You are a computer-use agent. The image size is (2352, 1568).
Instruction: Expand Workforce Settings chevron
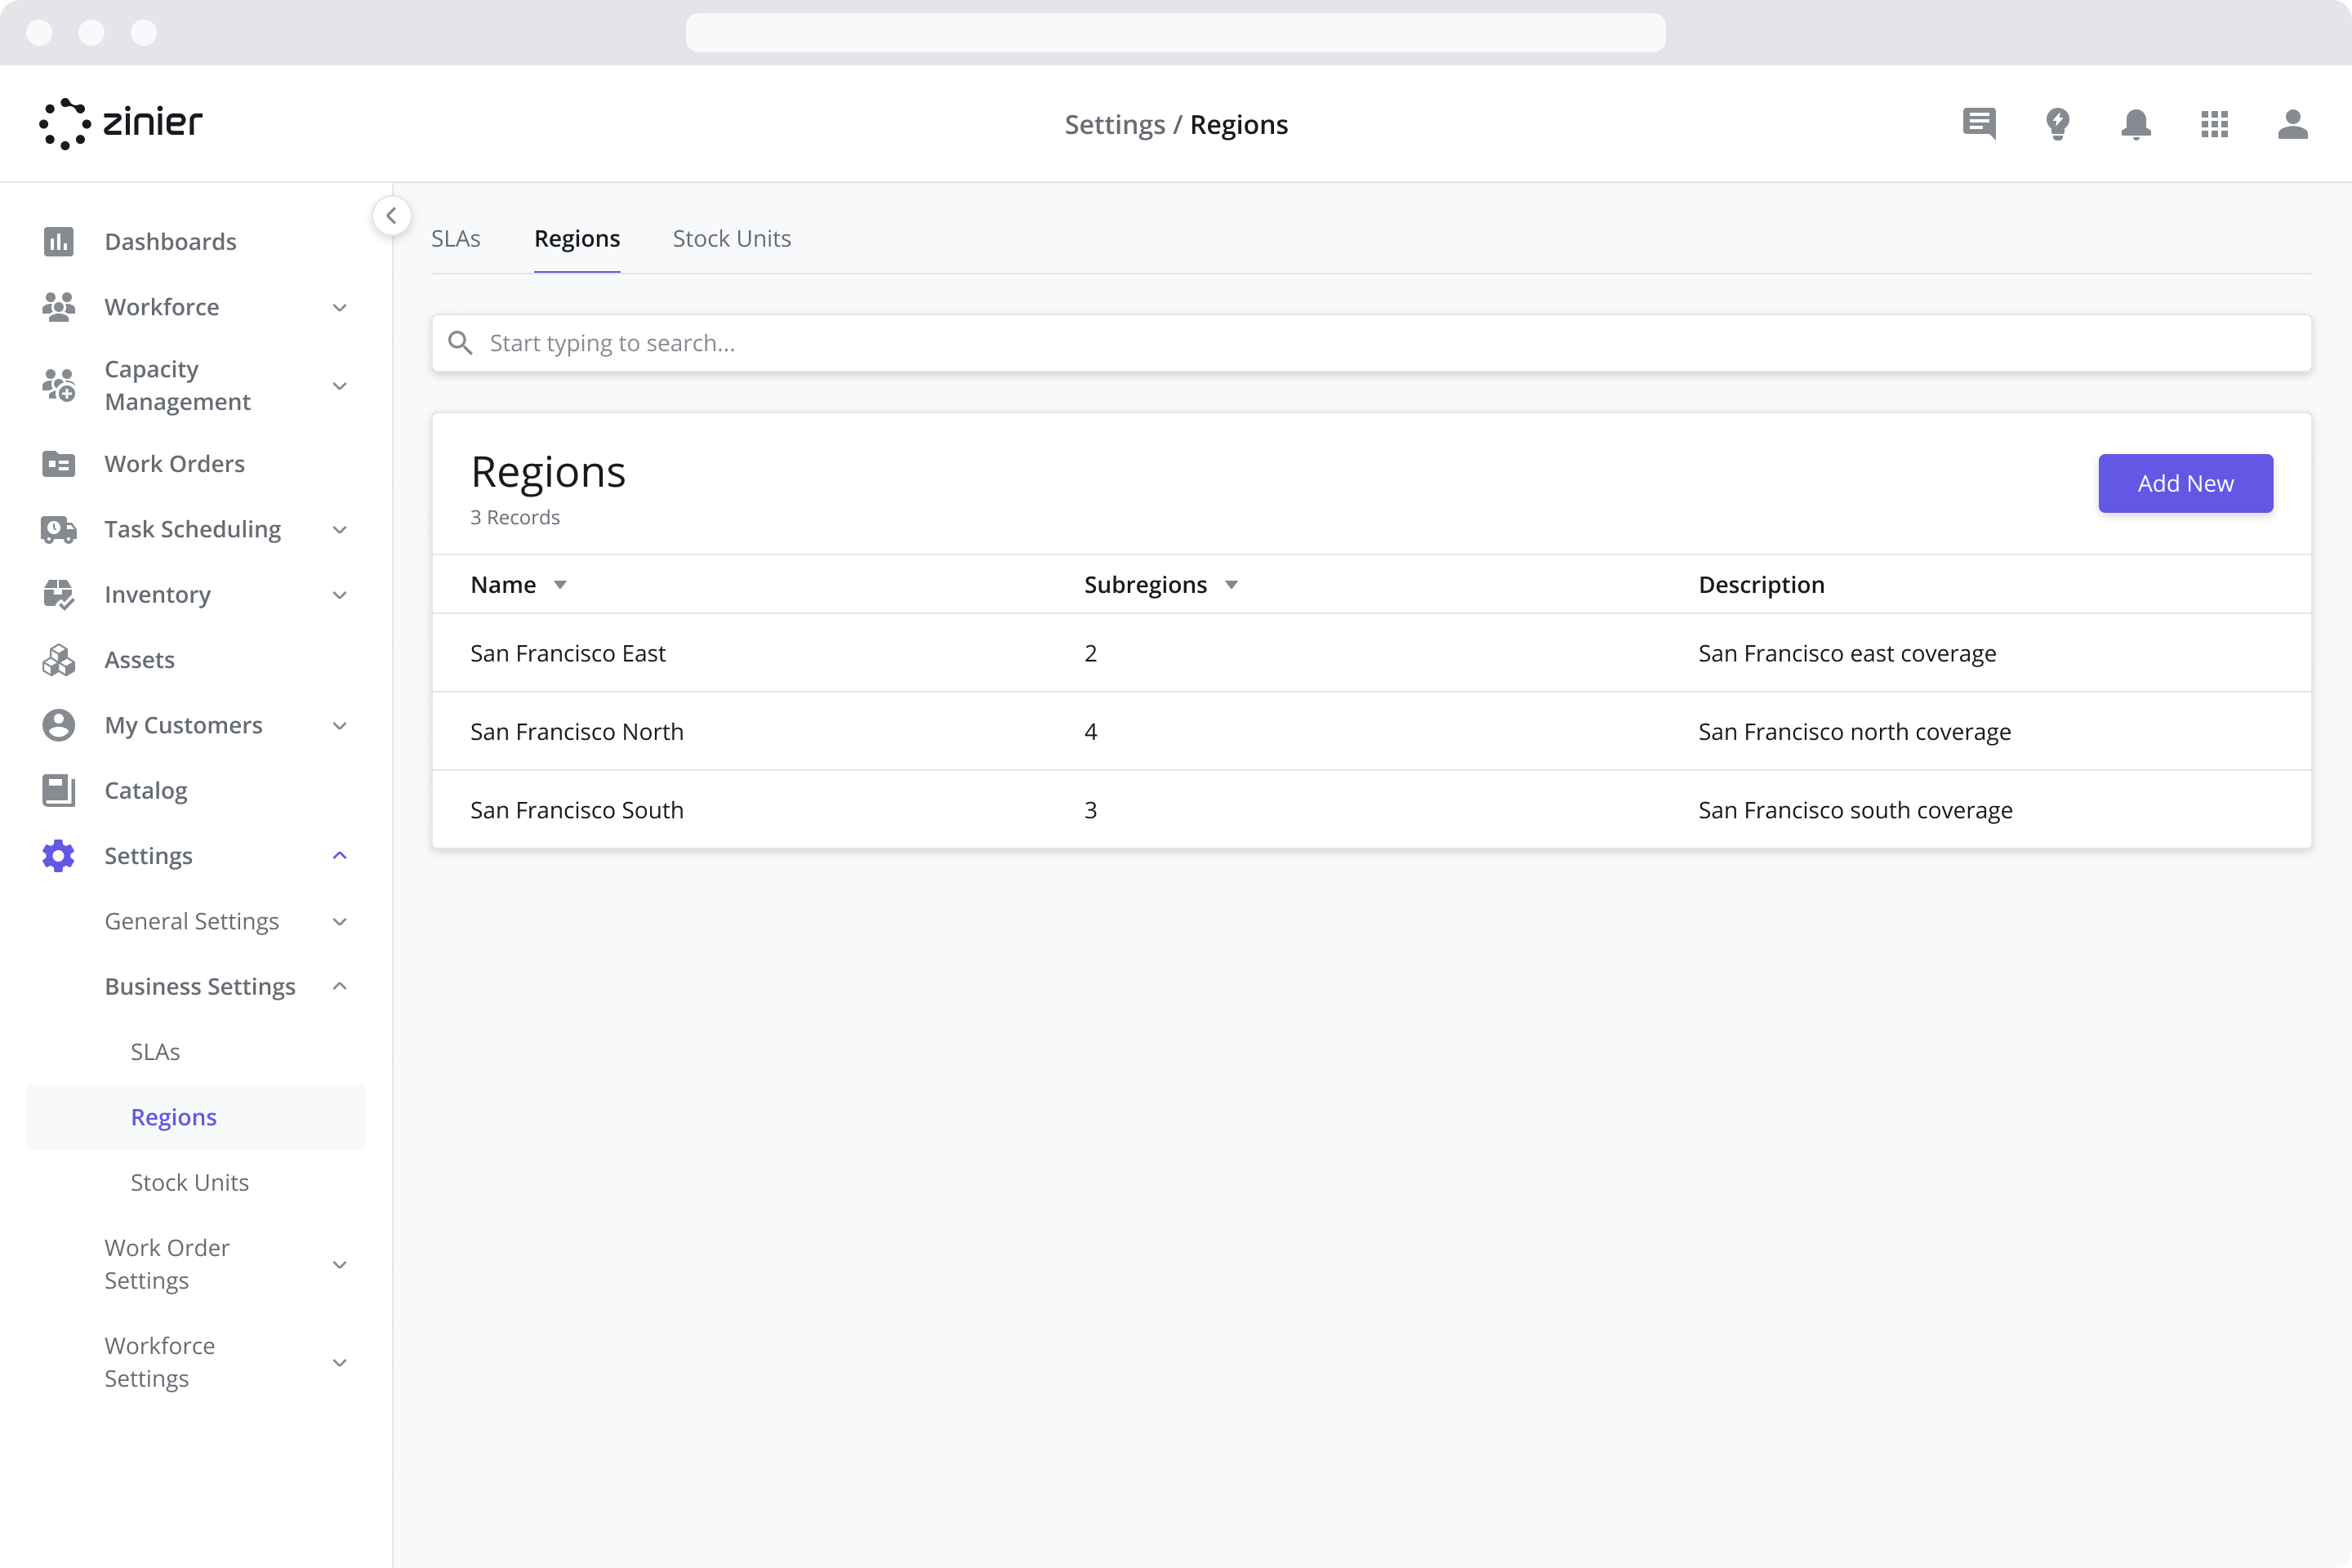tap(340, 1363)
